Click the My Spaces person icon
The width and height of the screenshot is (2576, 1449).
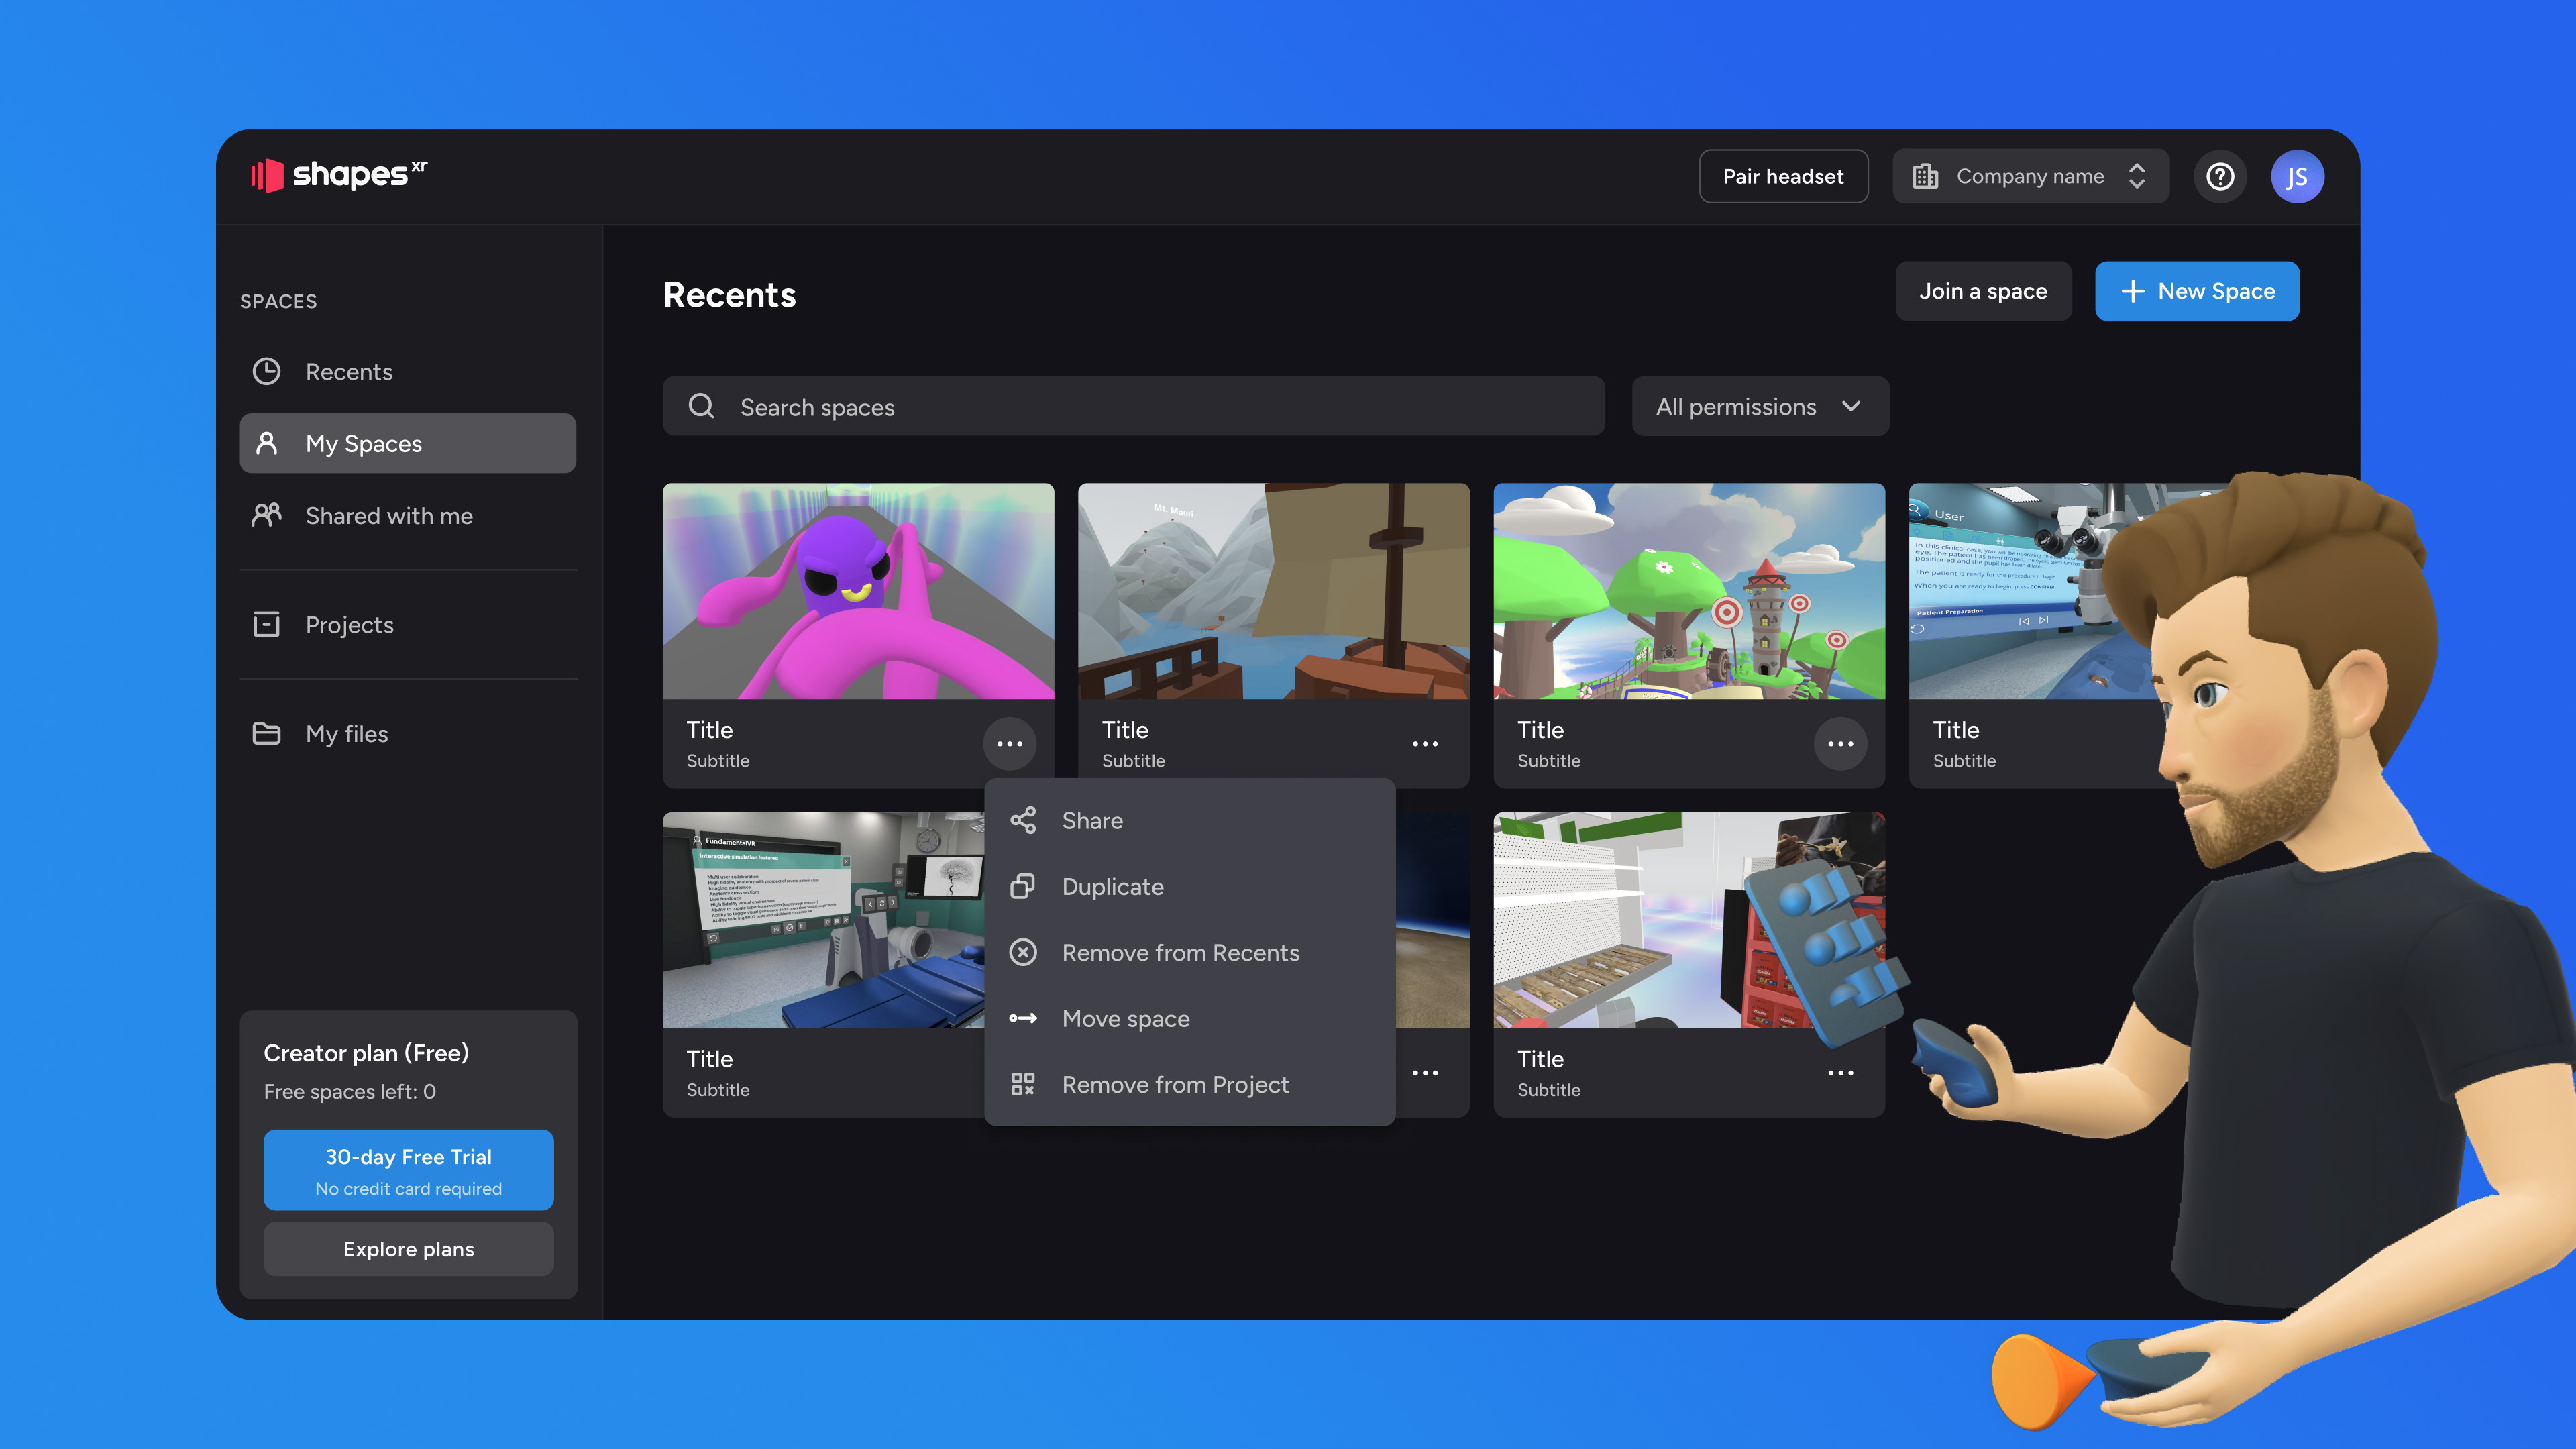tap(266, 443)
